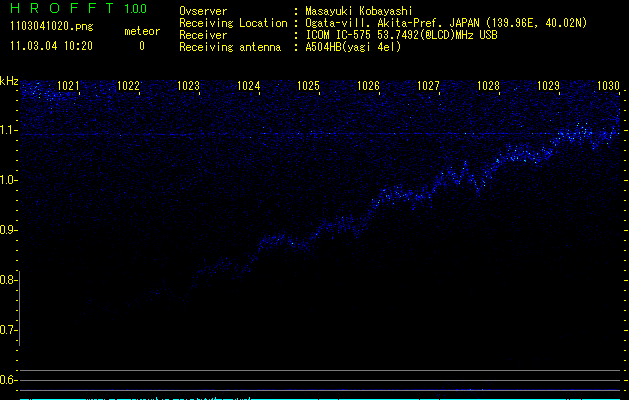Image resolution: width=629 pixels, height=400 pixels.
Task: Click the 1029 time axis marker
Action: click(x=548, y=85)
